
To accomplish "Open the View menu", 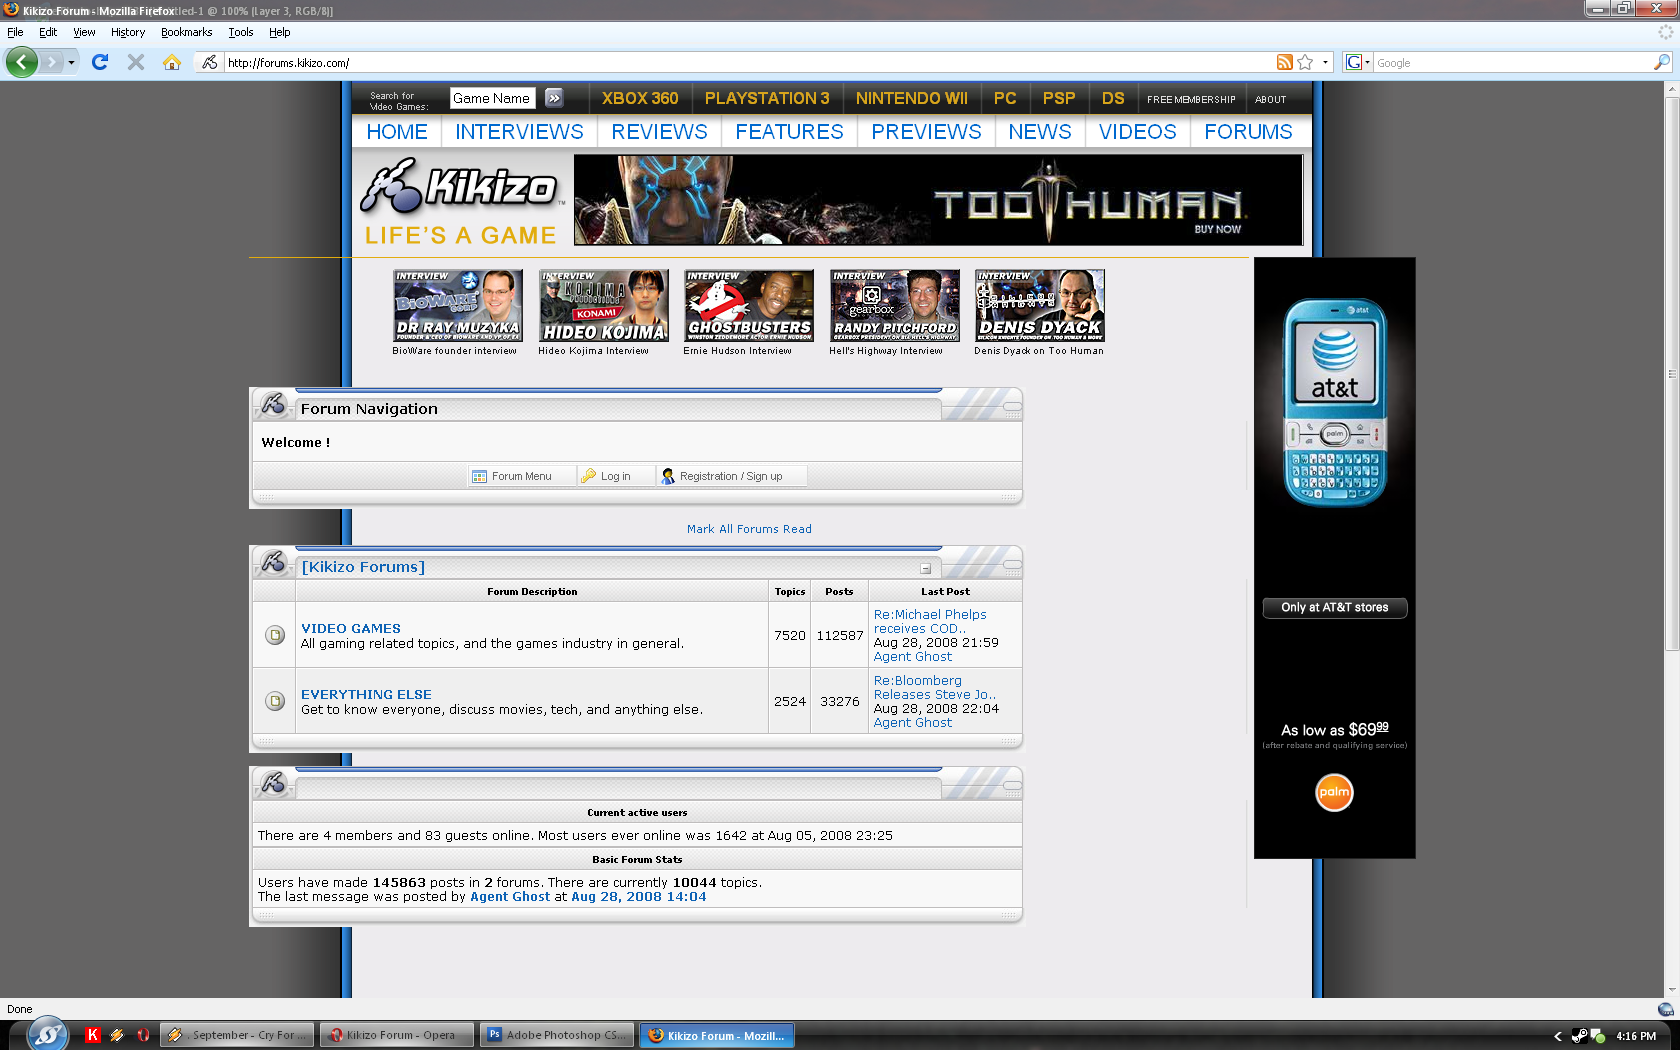I will [x=84, y=32].
